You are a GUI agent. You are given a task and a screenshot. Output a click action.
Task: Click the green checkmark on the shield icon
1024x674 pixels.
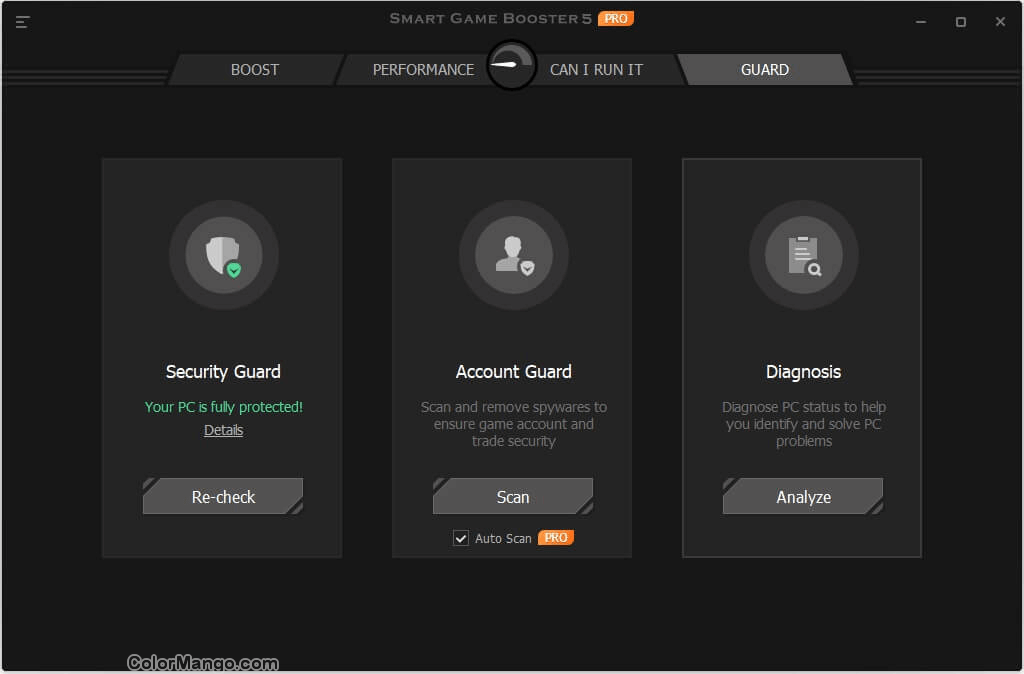coord(235,271)
